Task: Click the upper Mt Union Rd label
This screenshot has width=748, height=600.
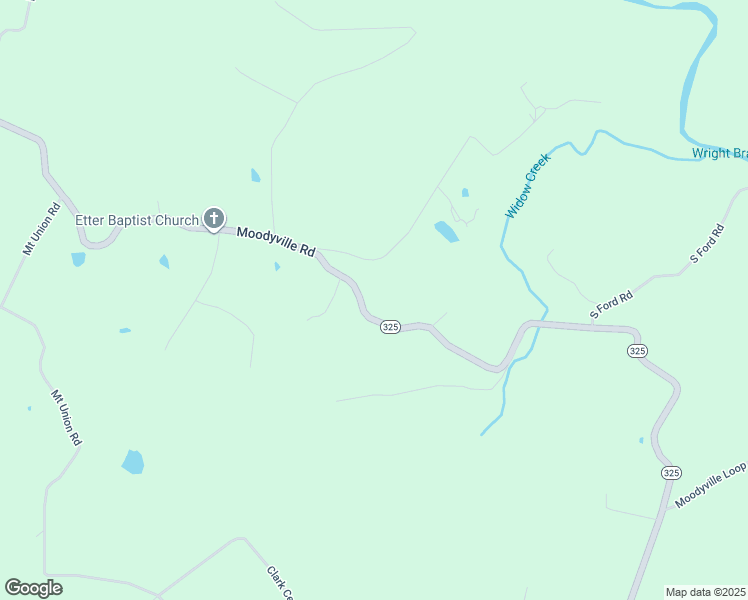Action: pos(42,229)
